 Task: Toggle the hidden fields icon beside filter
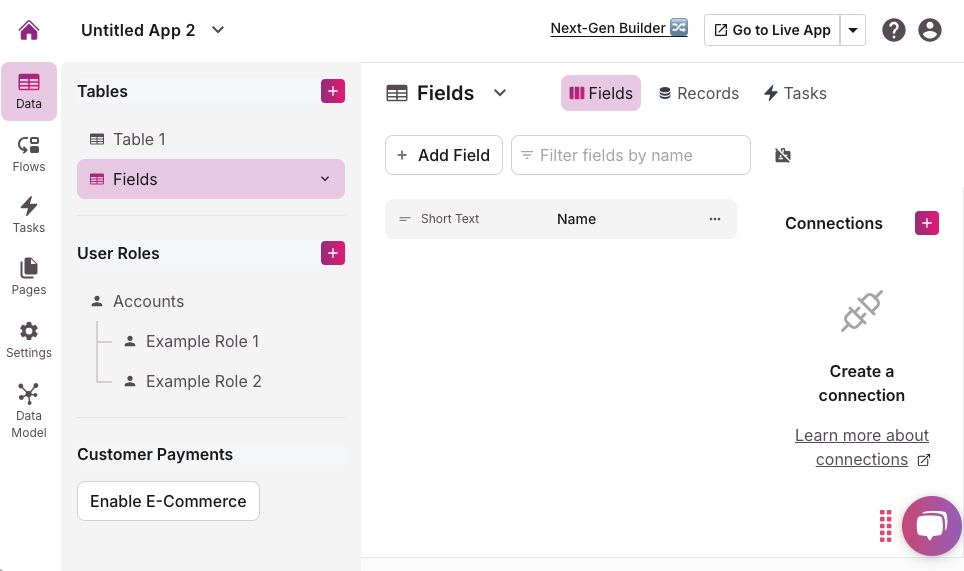coord(783,155)
